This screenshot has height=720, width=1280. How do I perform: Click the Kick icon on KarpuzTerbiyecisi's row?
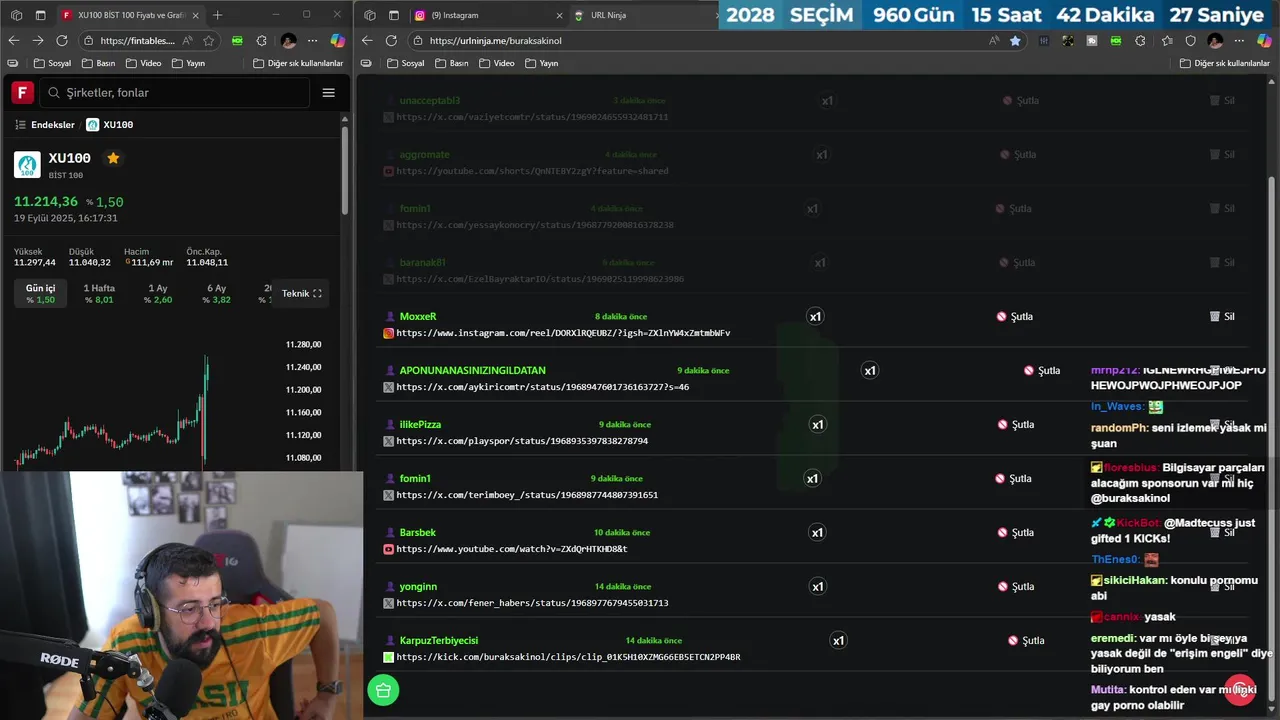[389, 657]
